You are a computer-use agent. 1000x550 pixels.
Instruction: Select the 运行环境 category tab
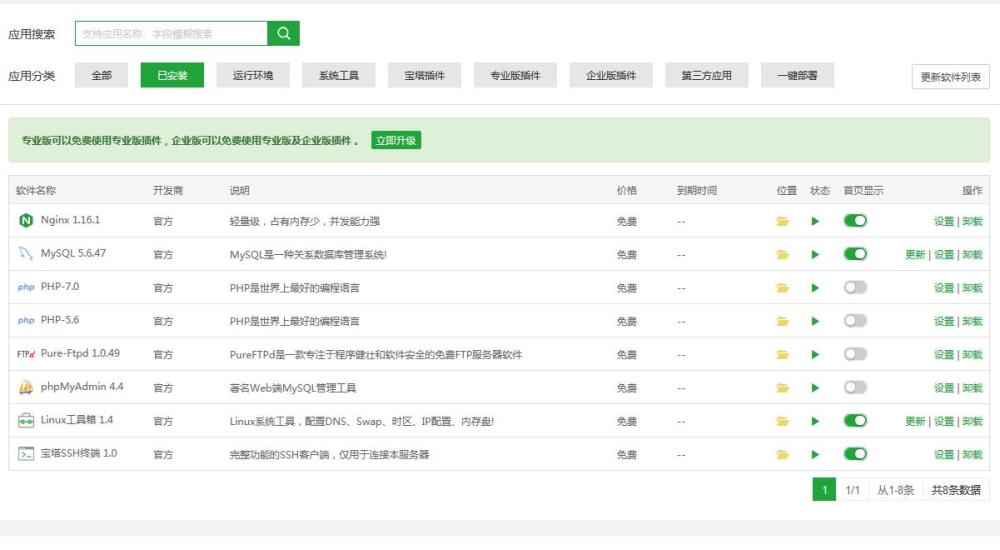(x=253, y=75)
